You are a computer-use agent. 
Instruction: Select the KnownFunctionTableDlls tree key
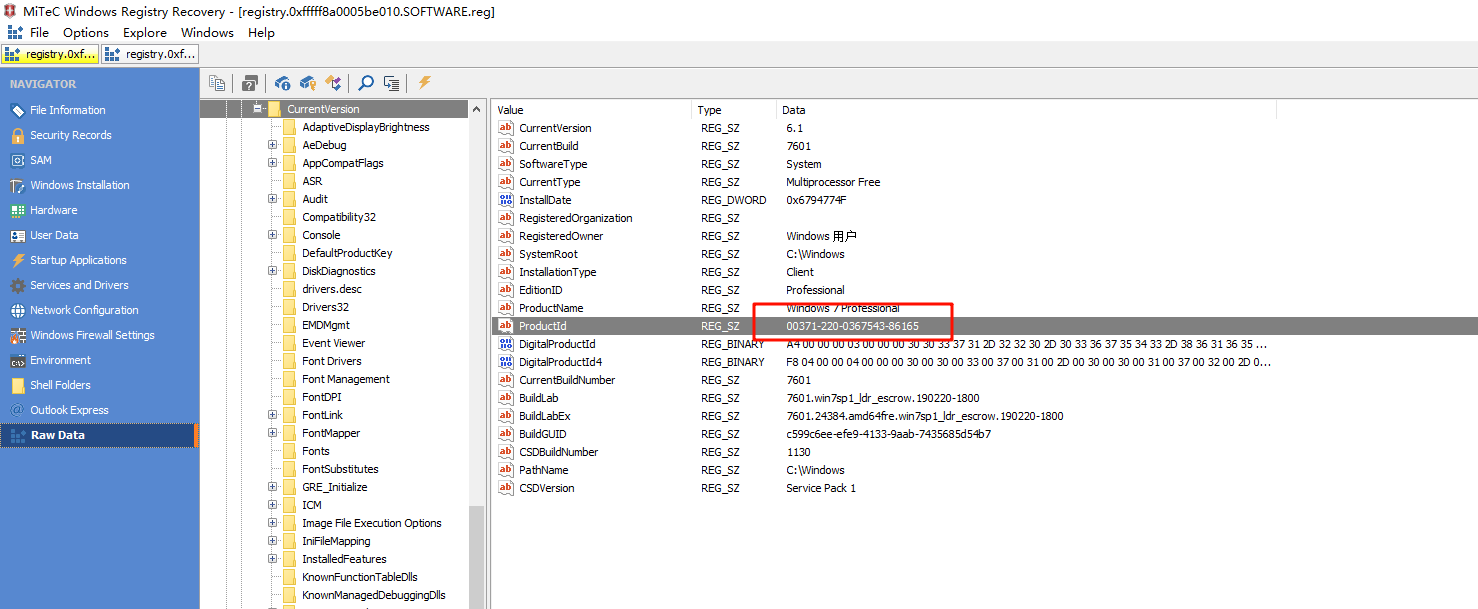click(x=360, y=577)
